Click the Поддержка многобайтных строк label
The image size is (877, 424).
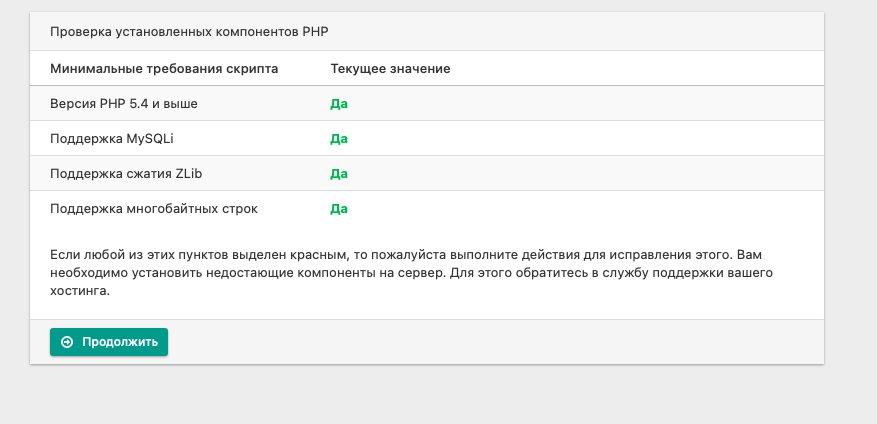point(154,209)
